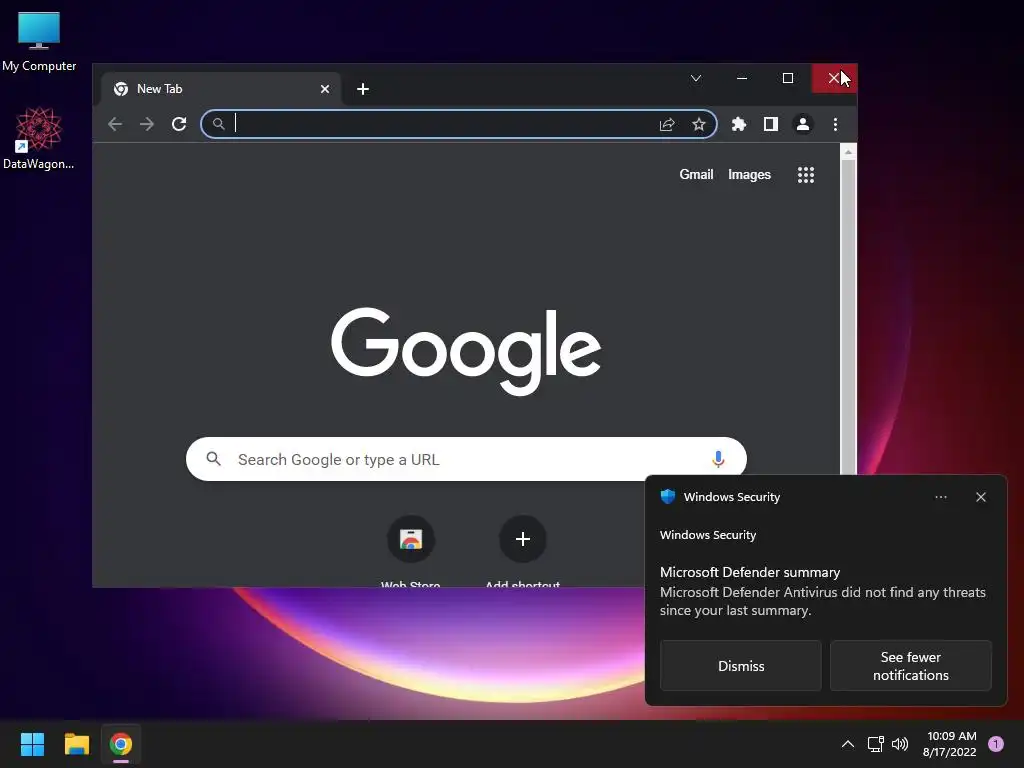Expand the tab search chevron
Screen dimensions: 1024x768
pyautogui.click(x=696, y=78)
